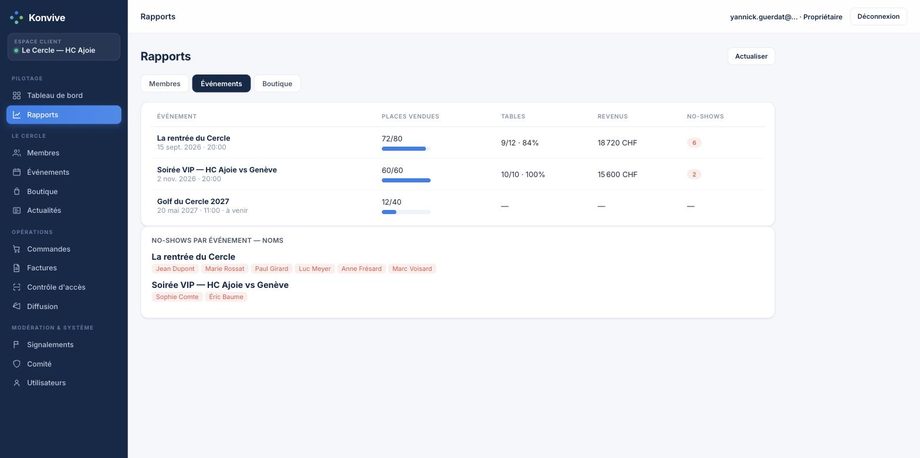
Task: Click the REVENUS column header
Action: coord(613,117)
